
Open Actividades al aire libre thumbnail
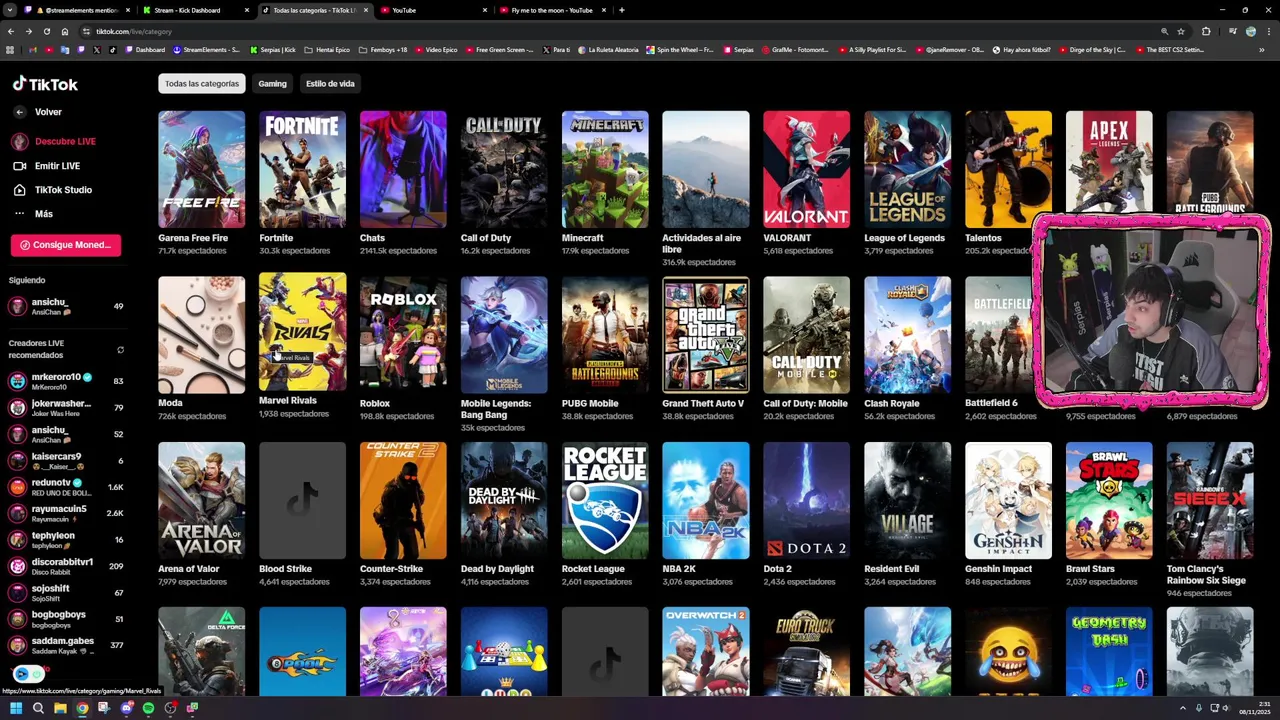(705, 169)
